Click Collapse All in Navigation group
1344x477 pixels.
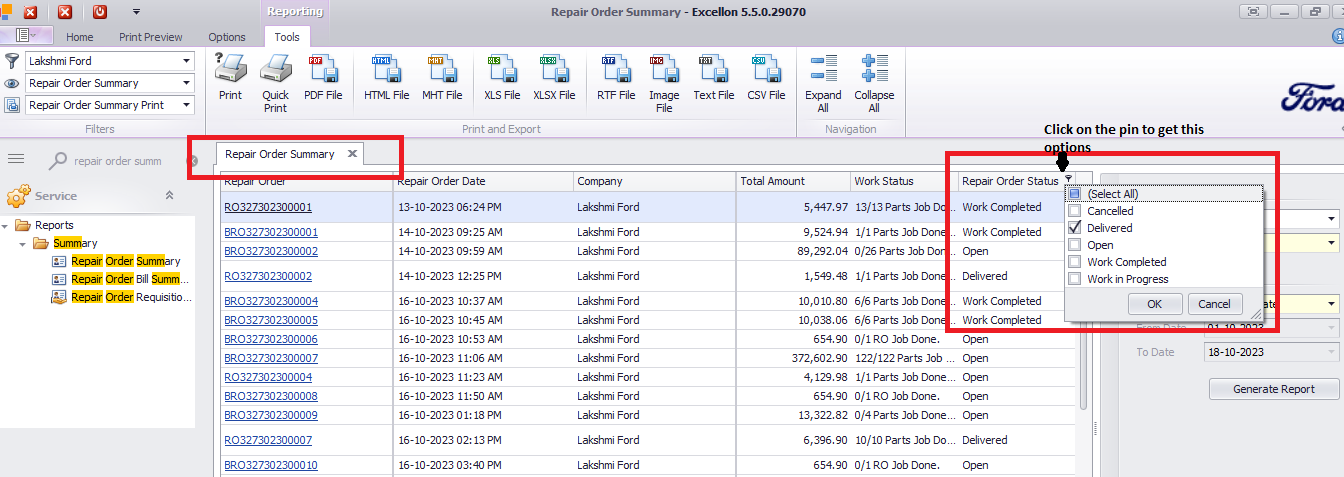click(874, 83)
